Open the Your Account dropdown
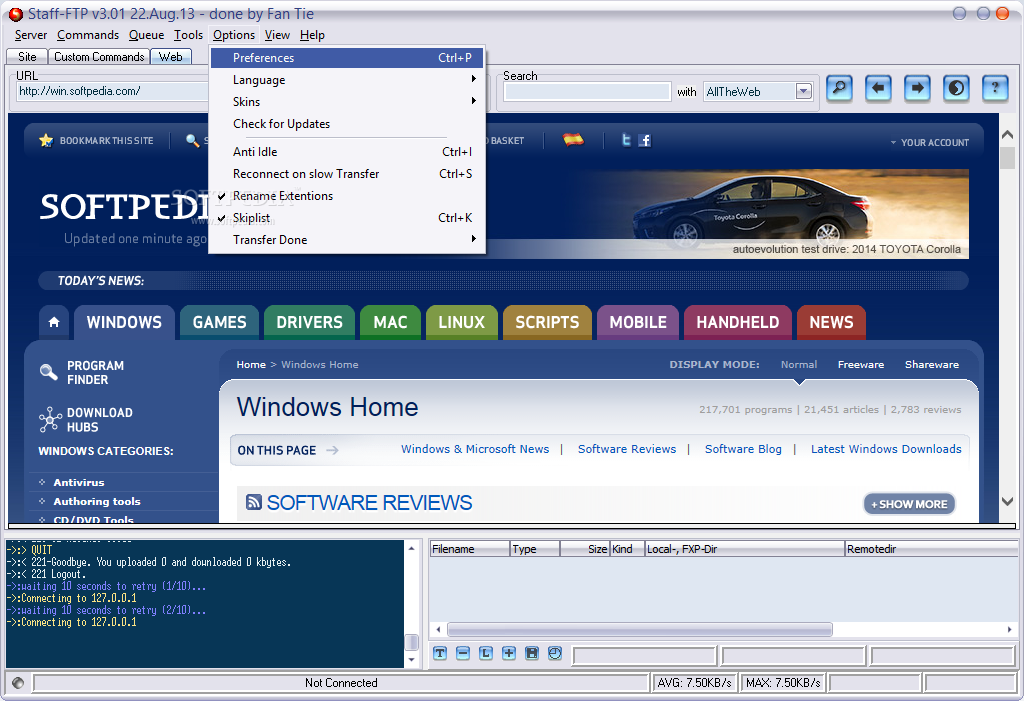Screen dimensions: 1024x701 (930, 142)
